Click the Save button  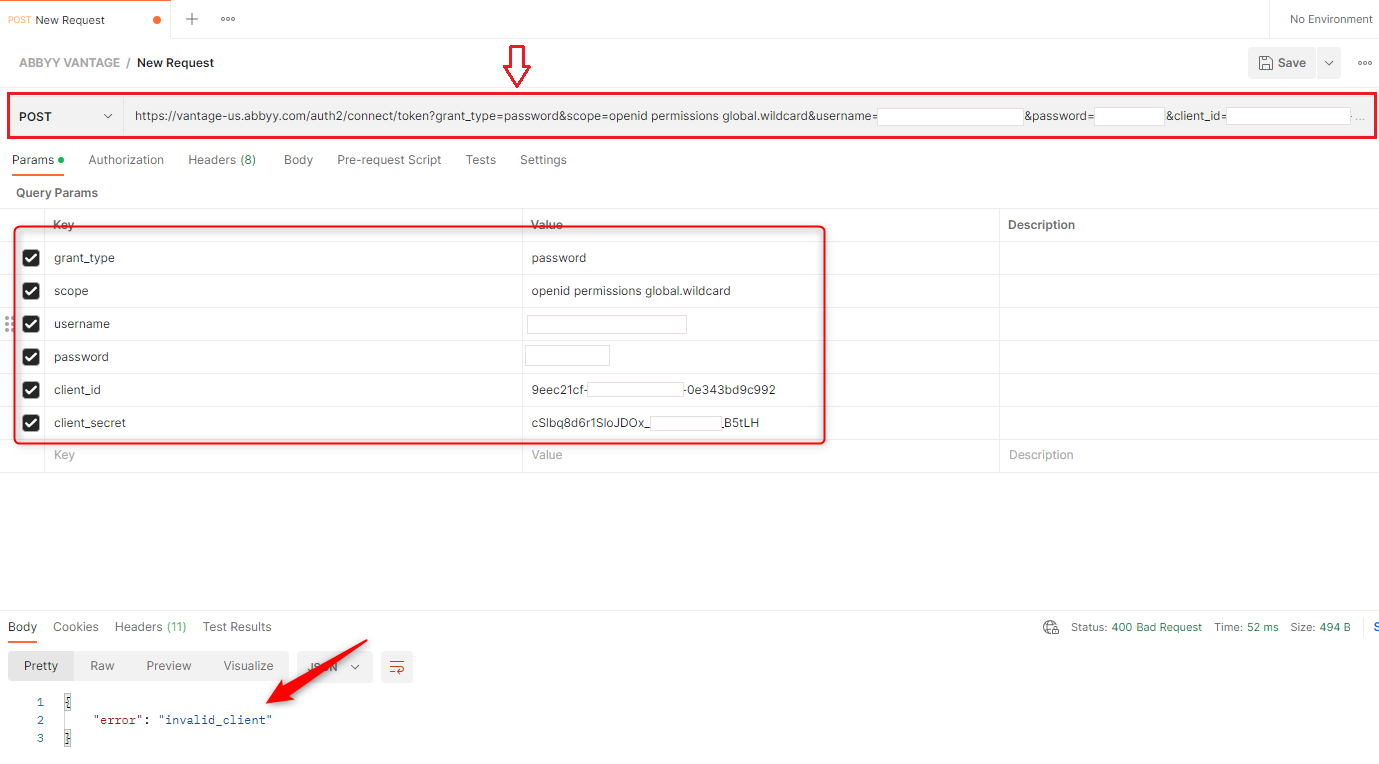click(x=1282, y=63)
